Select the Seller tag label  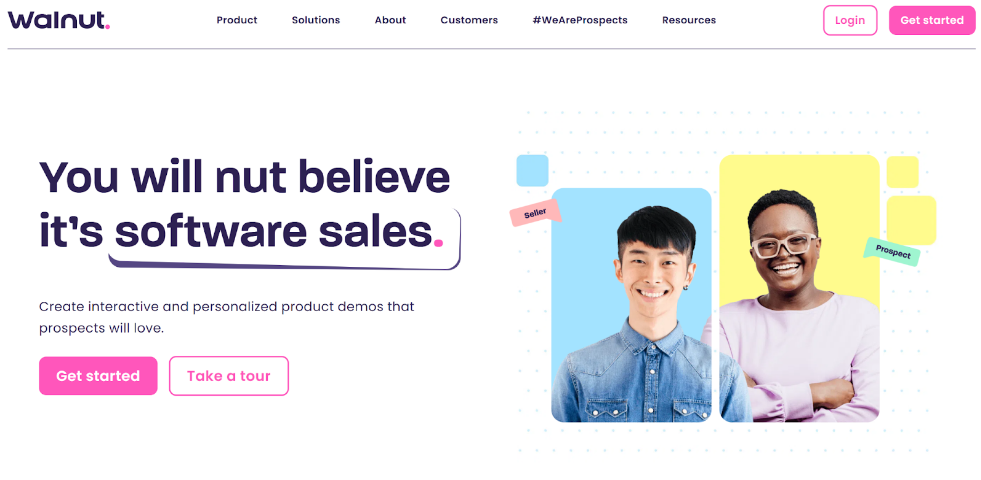tap(535, 213)
